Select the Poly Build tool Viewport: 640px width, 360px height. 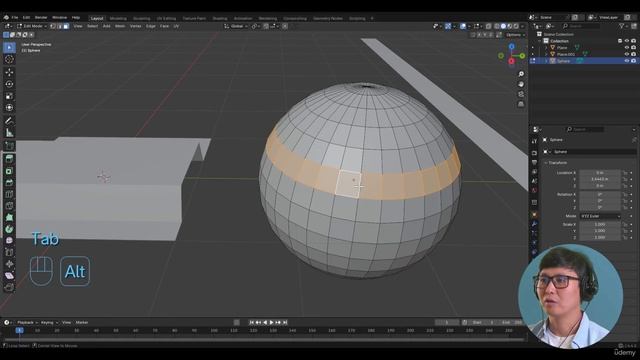(9, 218)
